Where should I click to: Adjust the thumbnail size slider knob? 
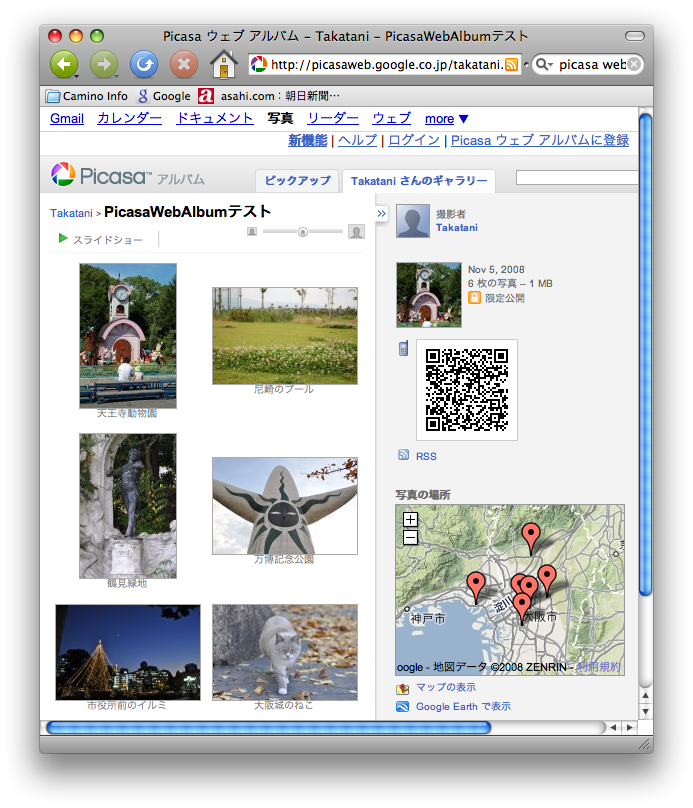303,232
